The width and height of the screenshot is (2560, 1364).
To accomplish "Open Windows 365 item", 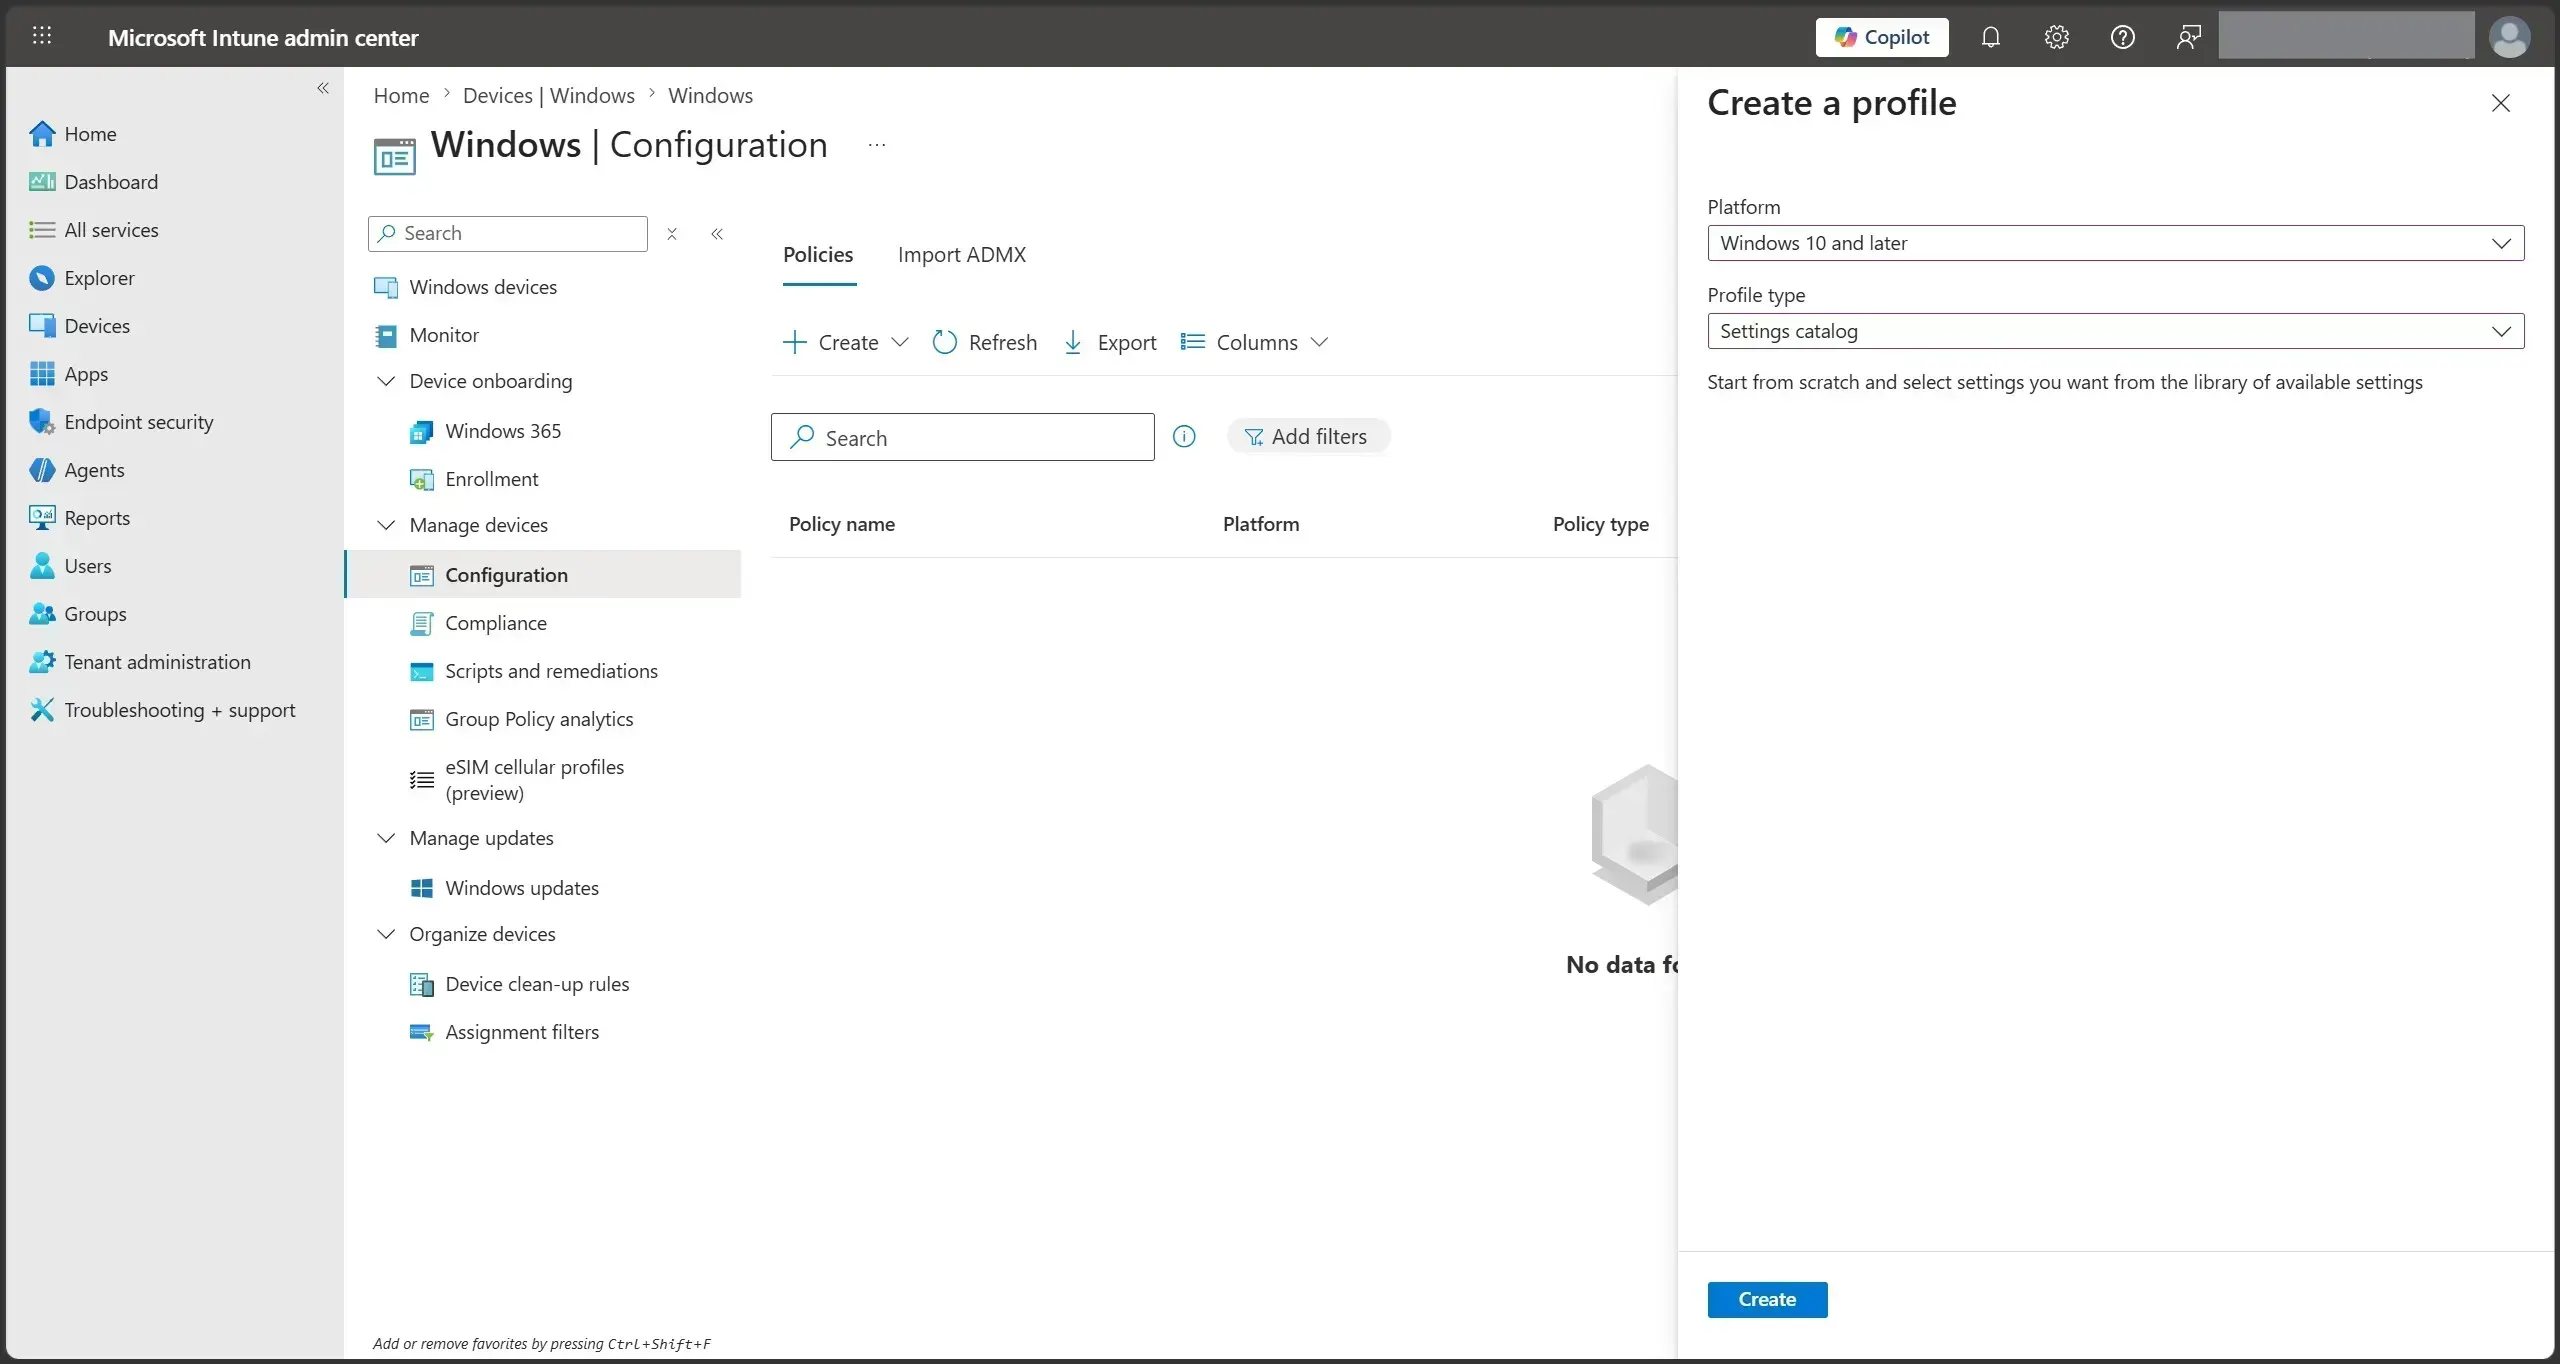I will click(503, 431).
